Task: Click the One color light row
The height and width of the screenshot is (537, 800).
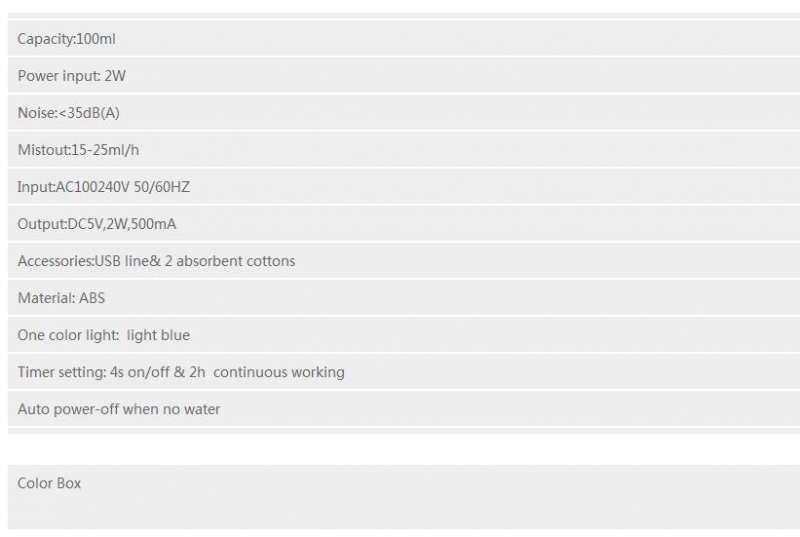Action: (404, 335)
